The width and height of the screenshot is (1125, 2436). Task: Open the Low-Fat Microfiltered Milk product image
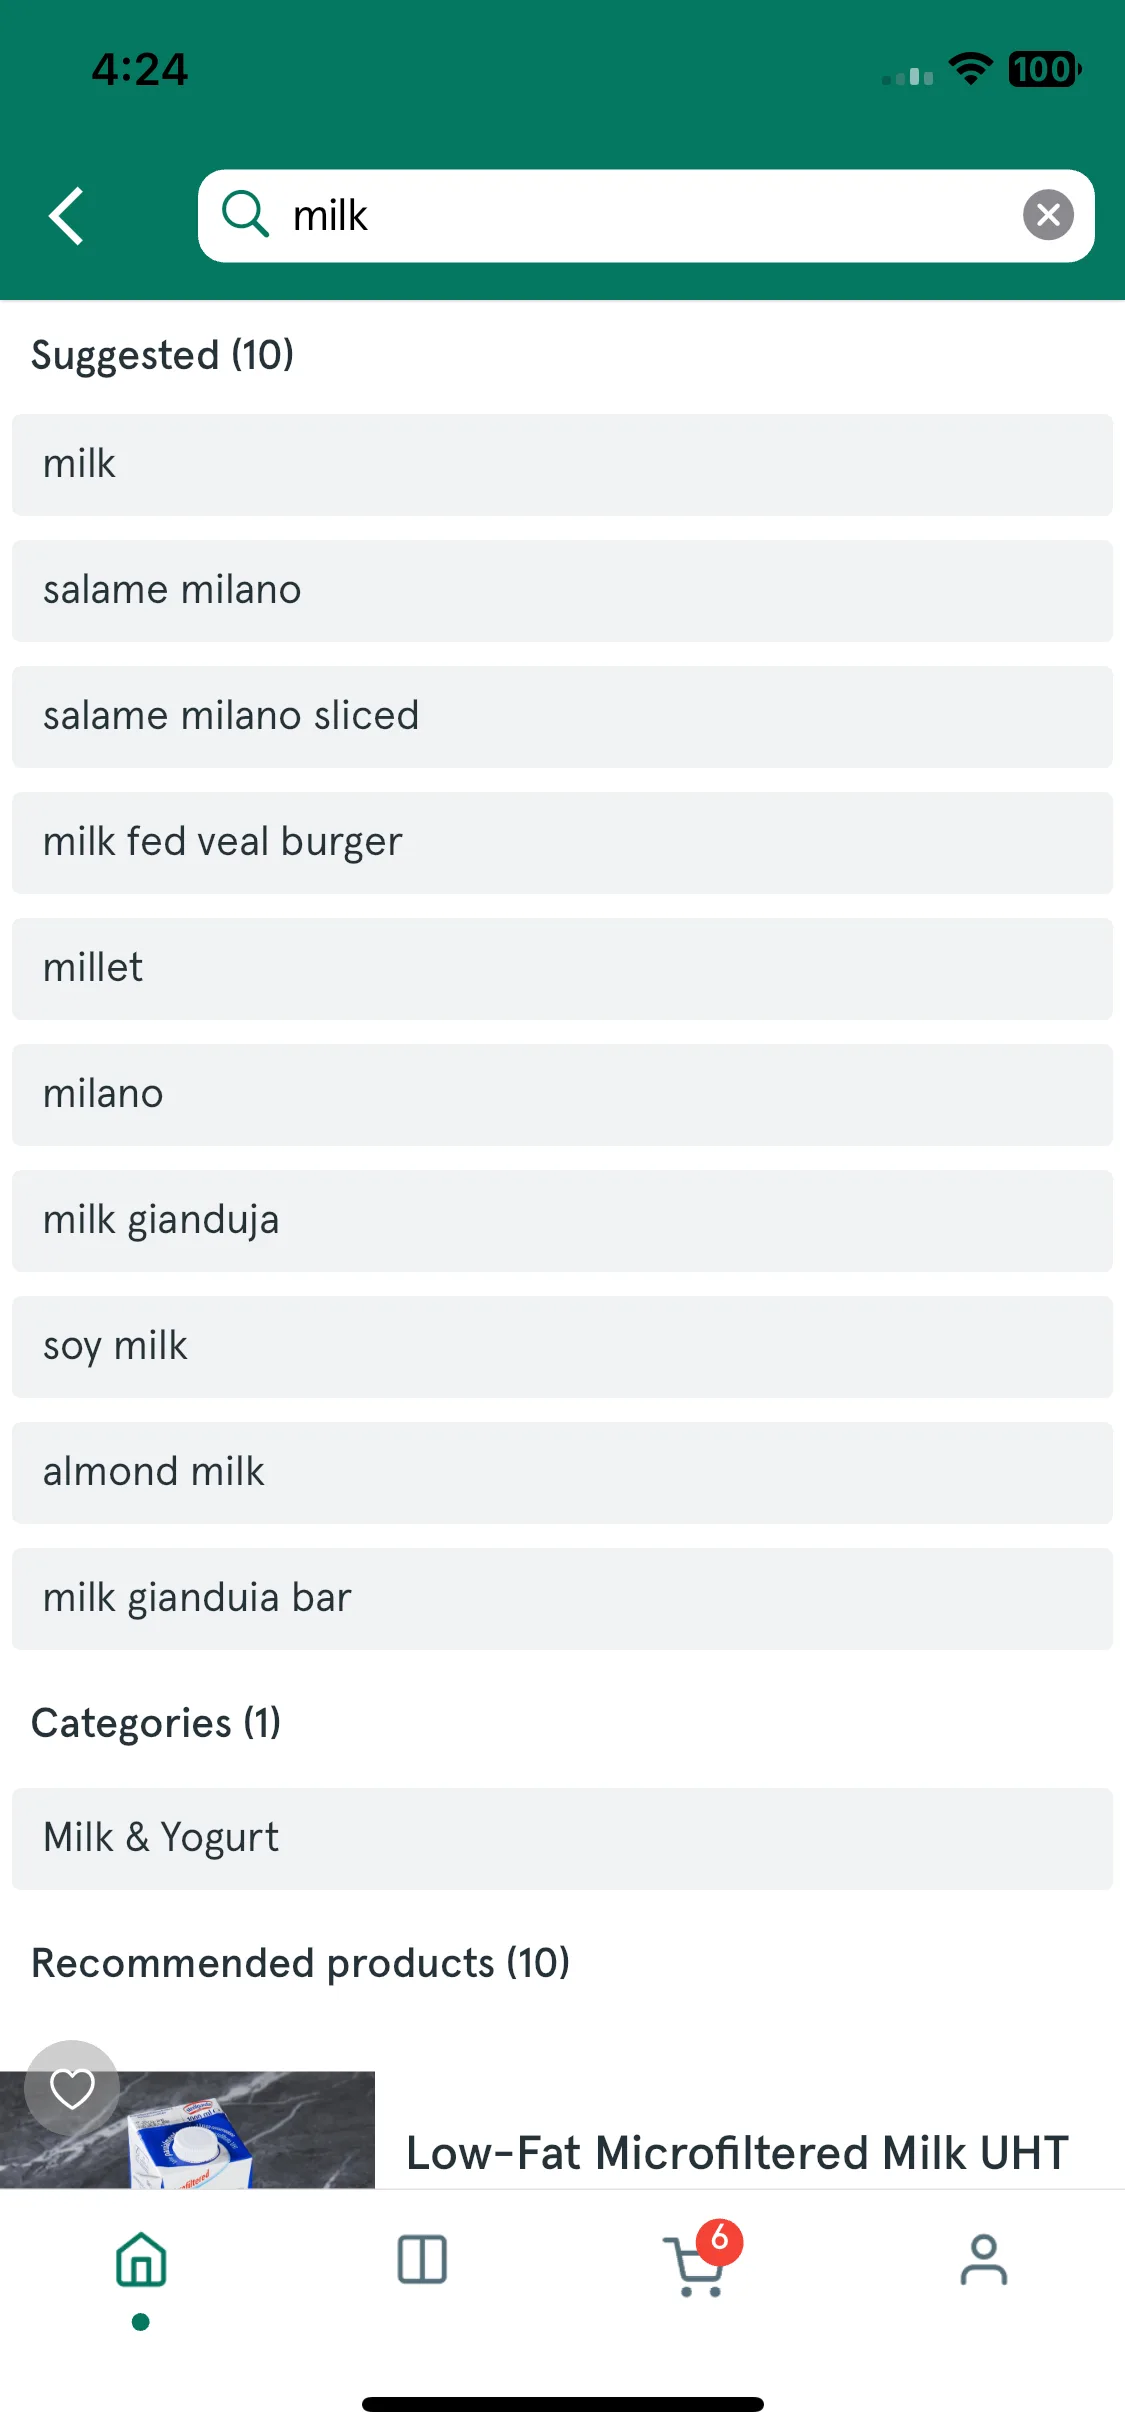188,2130
